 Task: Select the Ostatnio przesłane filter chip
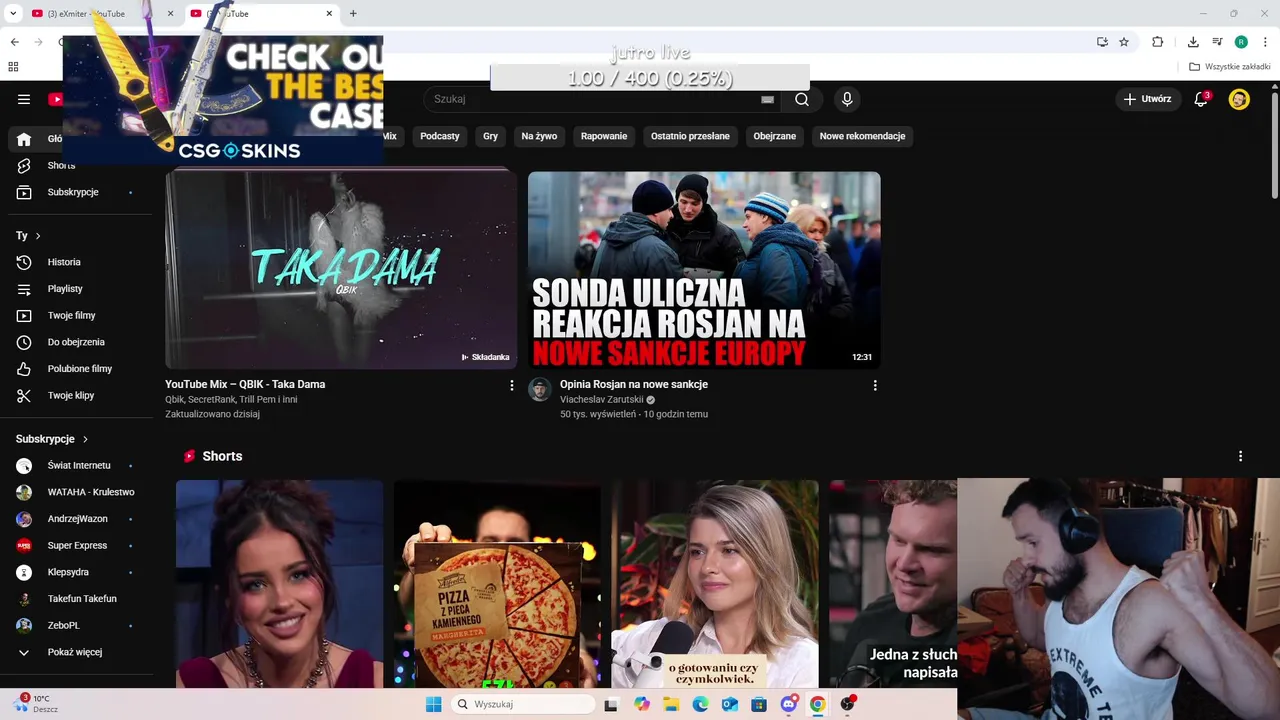tap(690, 136)
